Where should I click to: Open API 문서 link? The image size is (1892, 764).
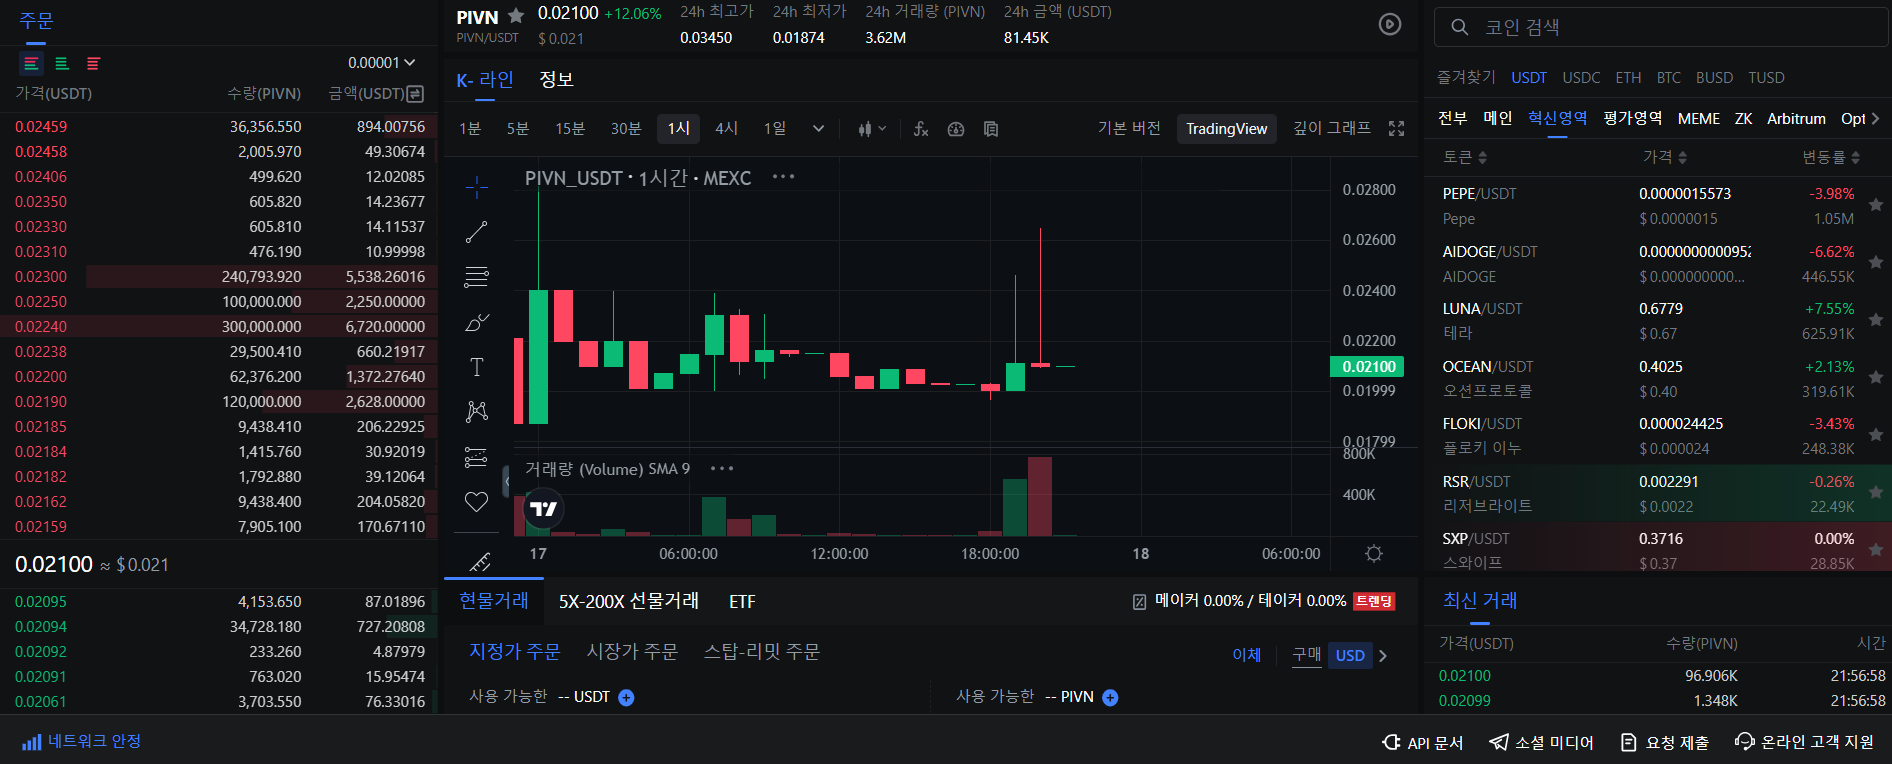point(1422,742)
